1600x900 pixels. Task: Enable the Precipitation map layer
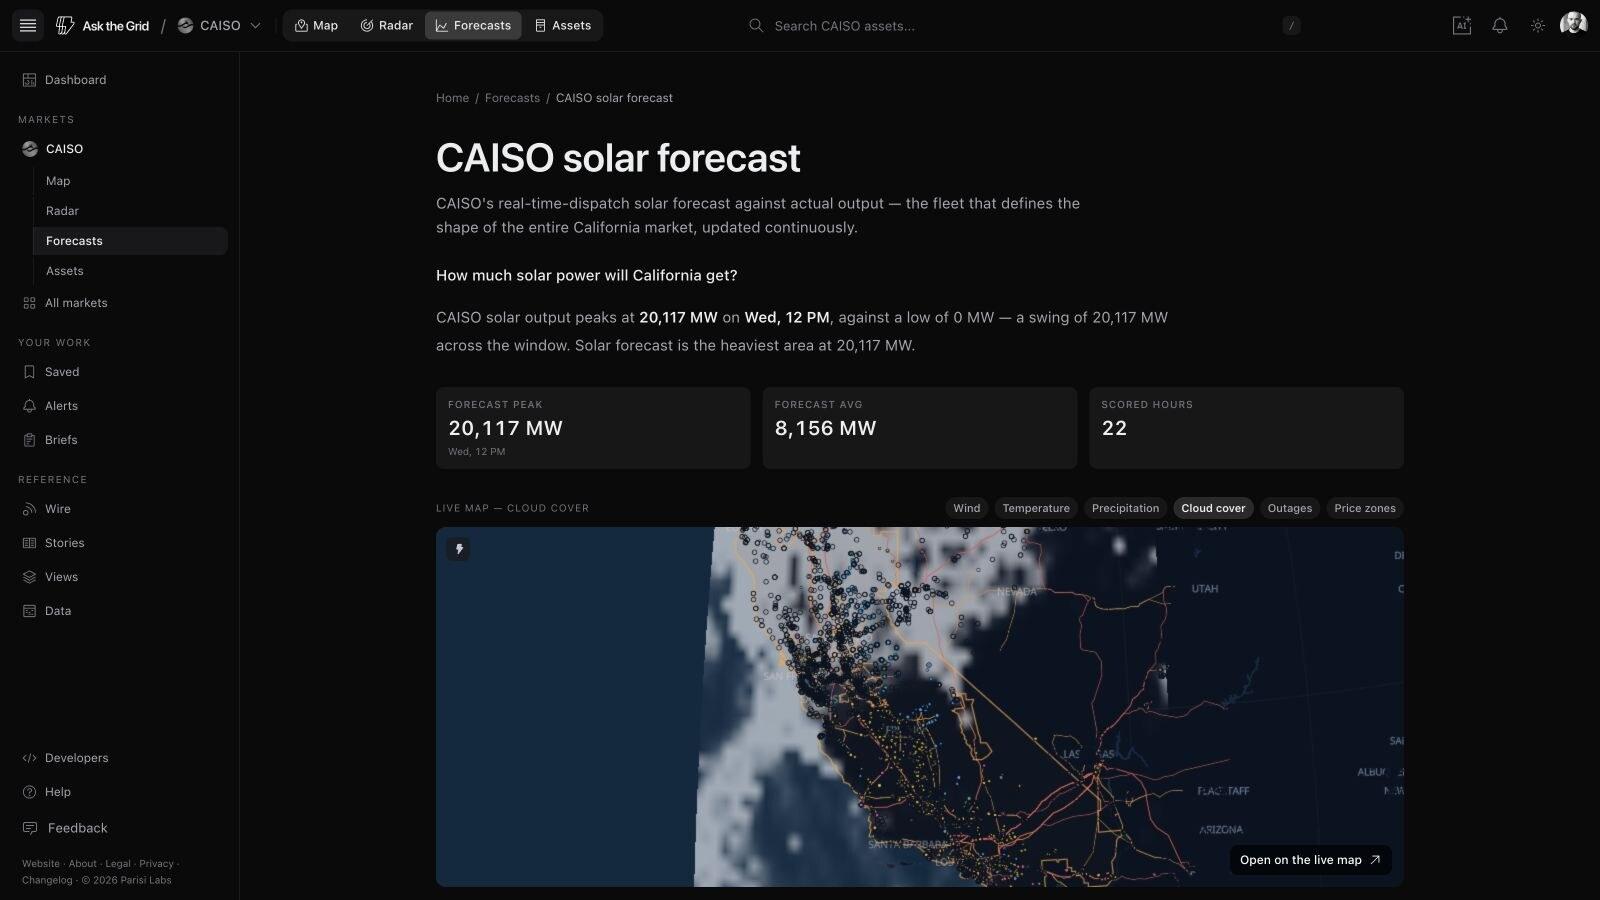coord(1125,509)
